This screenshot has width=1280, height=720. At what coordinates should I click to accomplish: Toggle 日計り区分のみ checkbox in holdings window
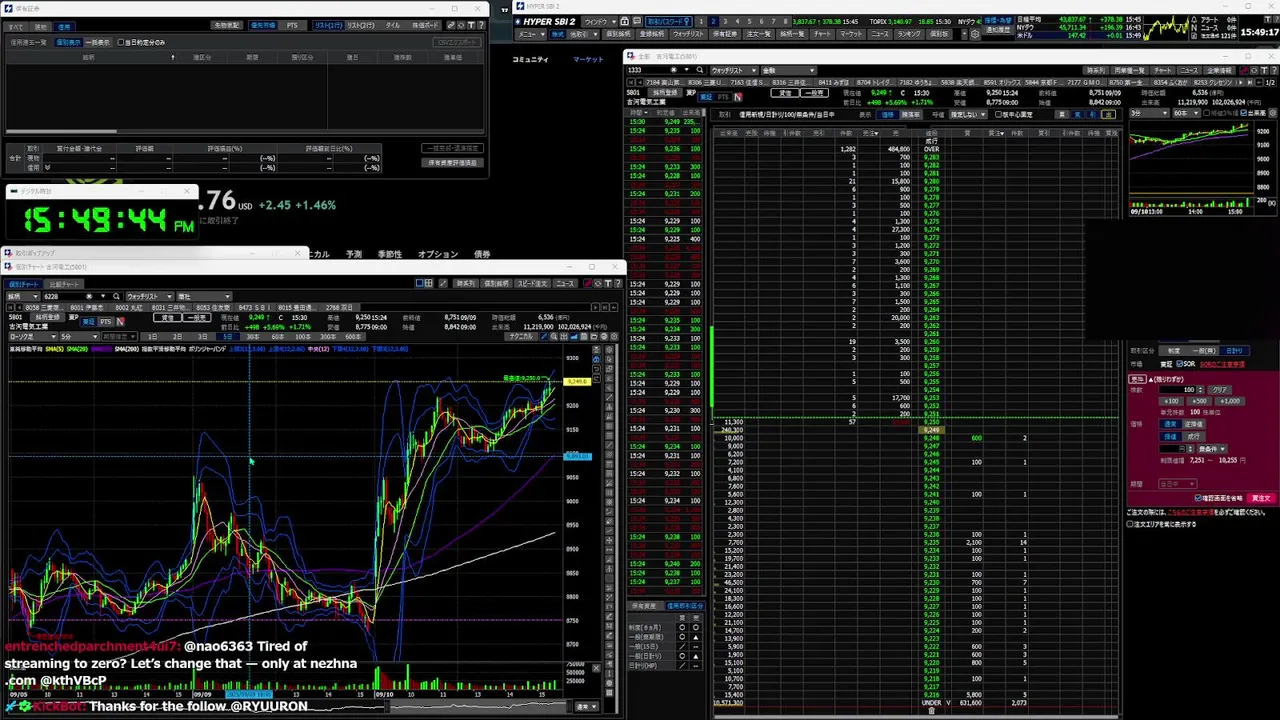click(121, 42)
